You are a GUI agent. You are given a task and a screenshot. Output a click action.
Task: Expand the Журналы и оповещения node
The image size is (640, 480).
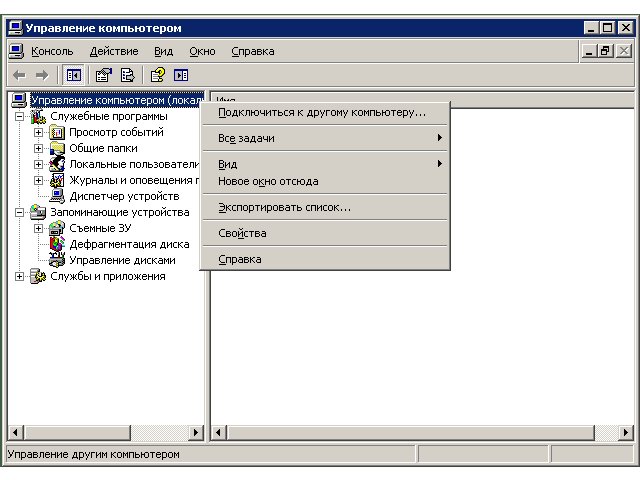(38, 180)
